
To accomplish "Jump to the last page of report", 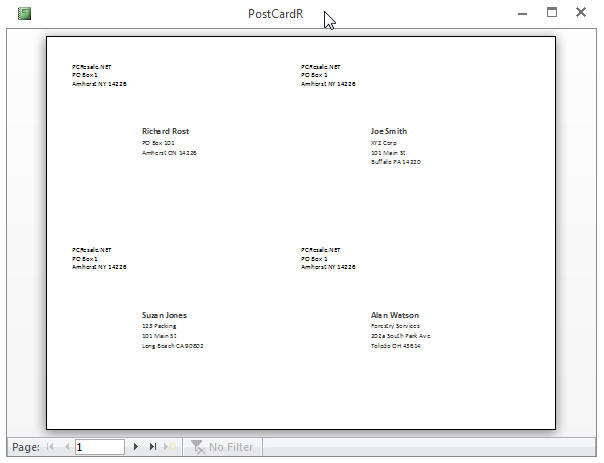I will pyautogui.click(x=153, y=447).
